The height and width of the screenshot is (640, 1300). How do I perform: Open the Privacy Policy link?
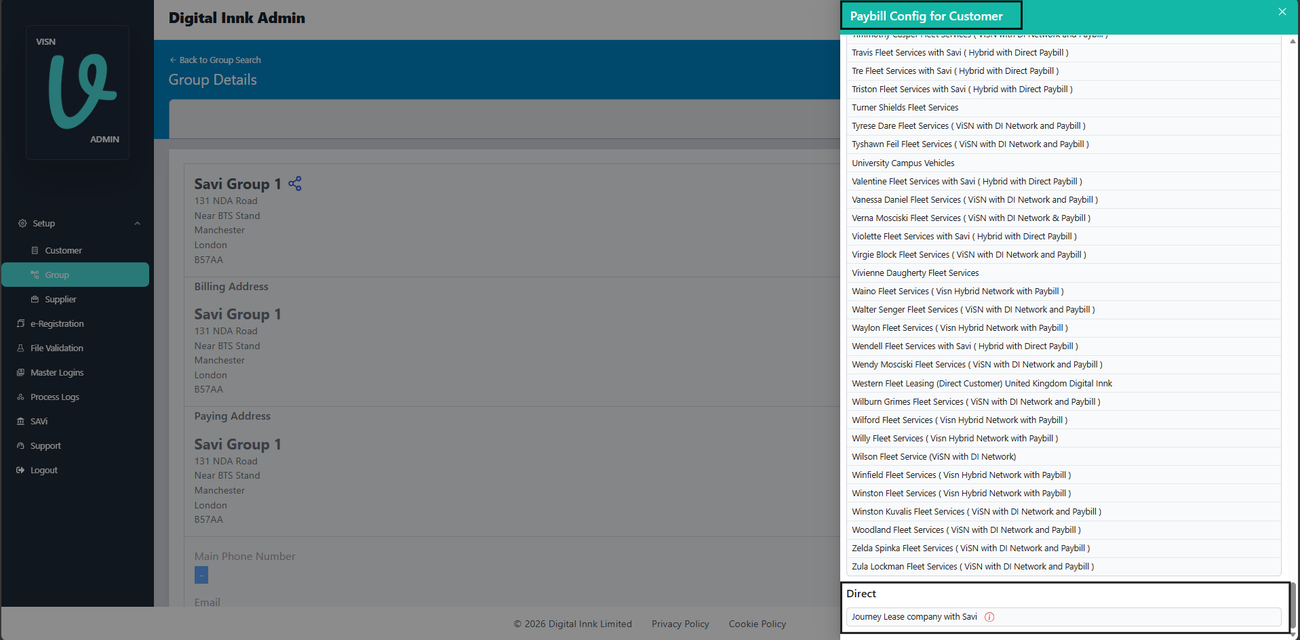pos(680,624)
